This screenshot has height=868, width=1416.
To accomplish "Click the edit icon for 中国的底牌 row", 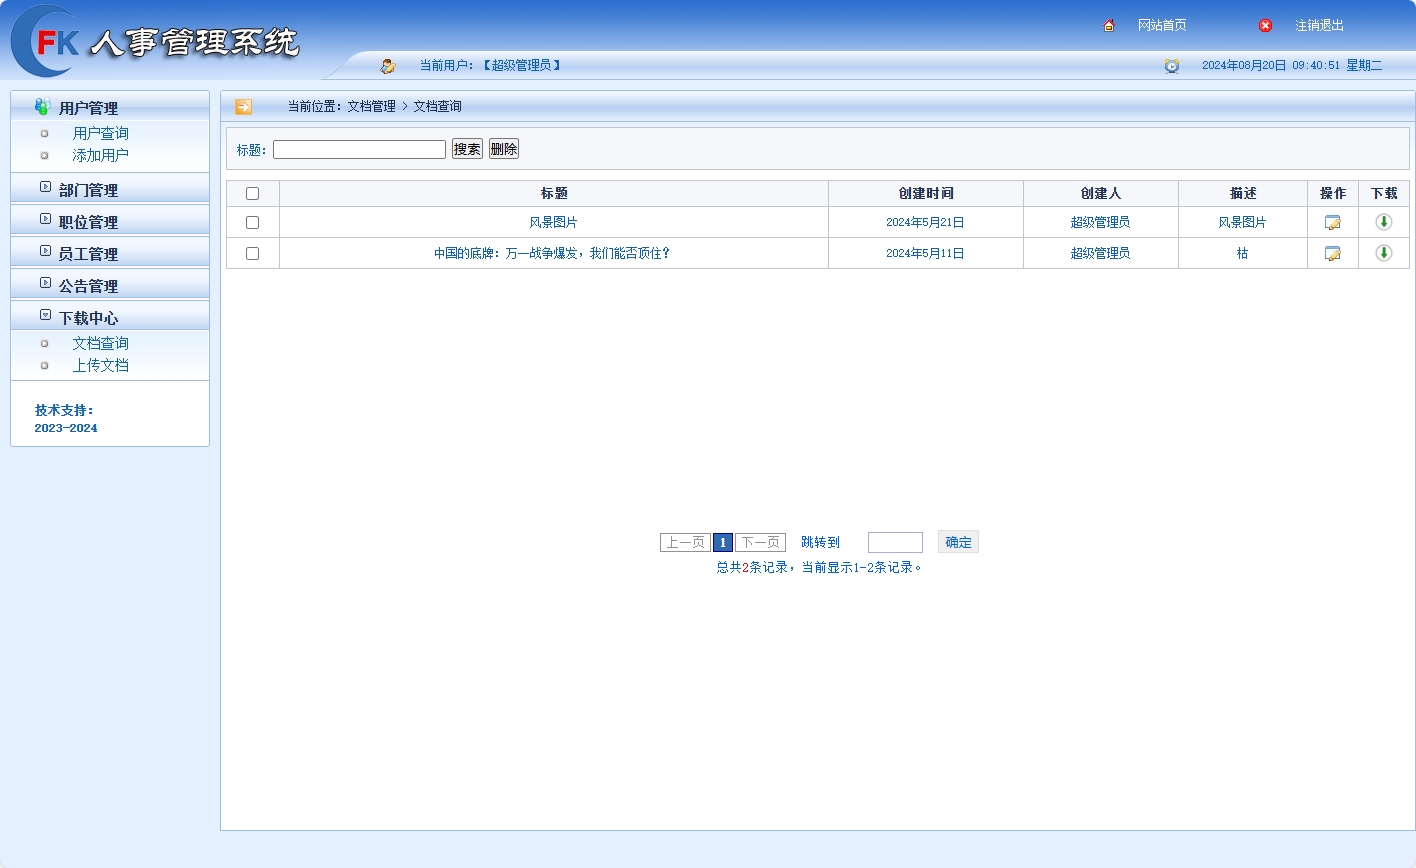I will (x=1332, y=253).
